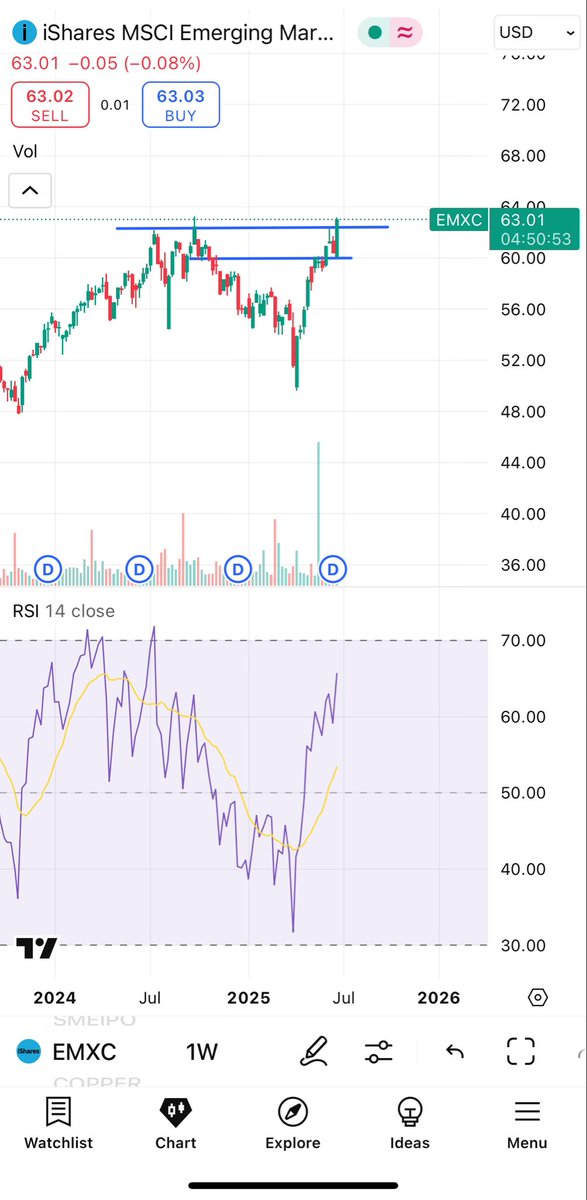Switch to the Watchlist tab

coord(58,1123)
